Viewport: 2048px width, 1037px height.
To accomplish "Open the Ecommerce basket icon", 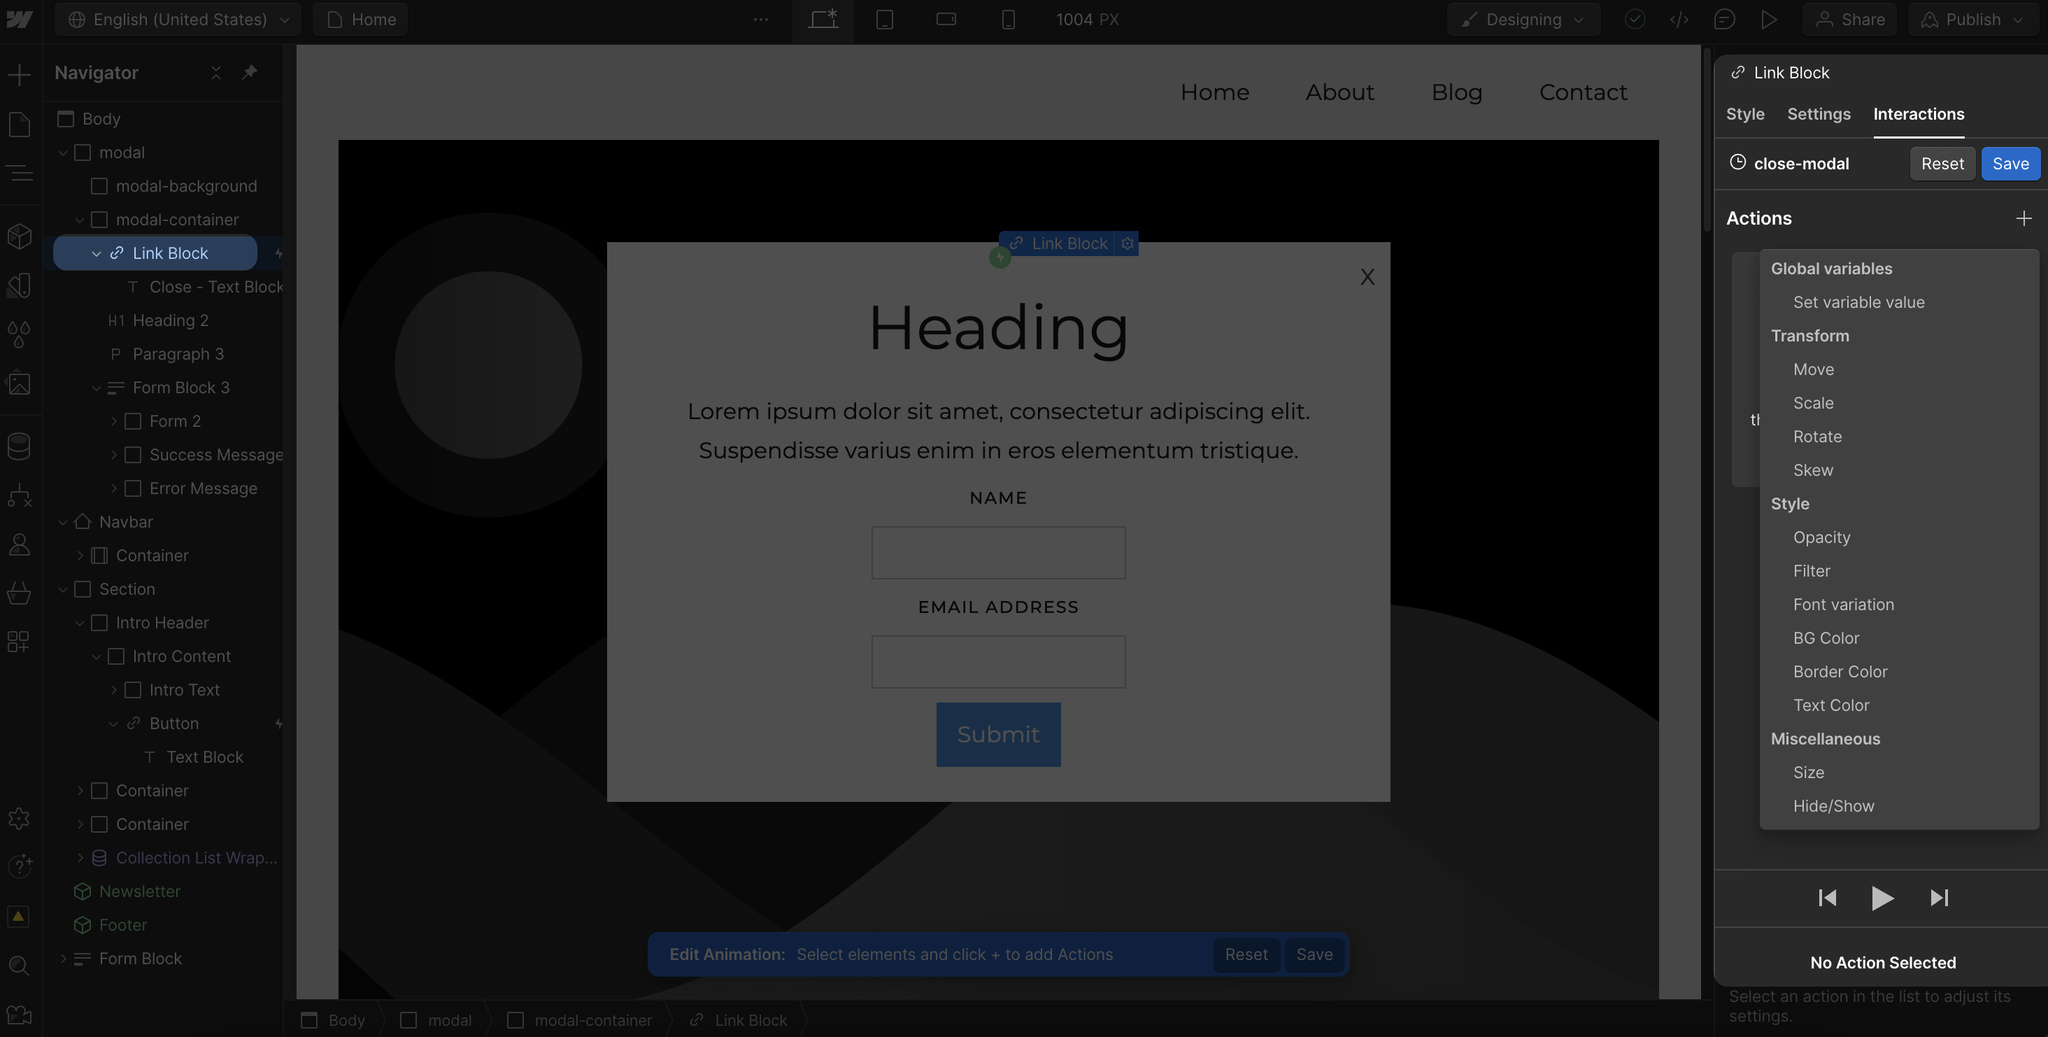I will pyautogui.click(x=19, y=593).
